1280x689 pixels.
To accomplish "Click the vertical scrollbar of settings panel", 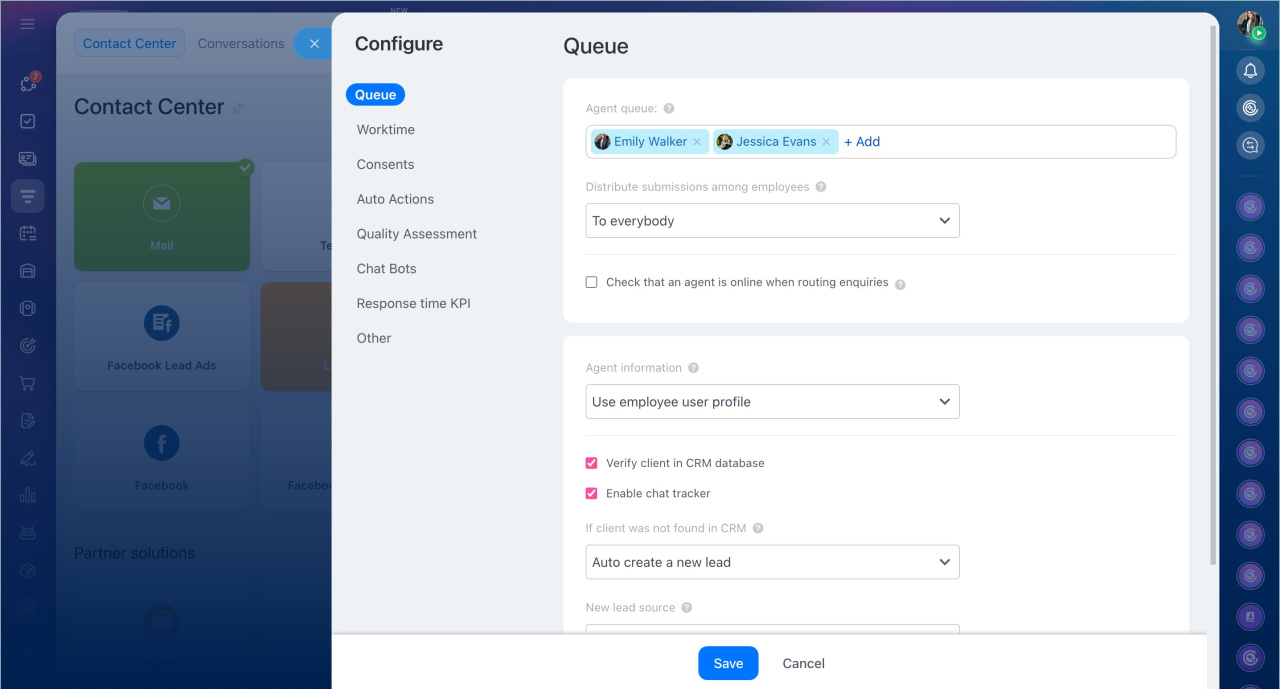I will pos(1214,300).
